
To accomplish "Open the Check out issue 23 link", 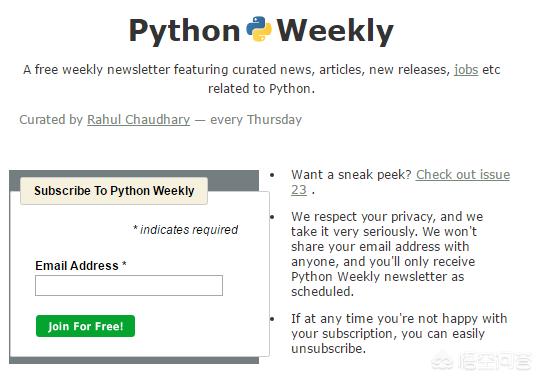I will click(x=400, y=182).
